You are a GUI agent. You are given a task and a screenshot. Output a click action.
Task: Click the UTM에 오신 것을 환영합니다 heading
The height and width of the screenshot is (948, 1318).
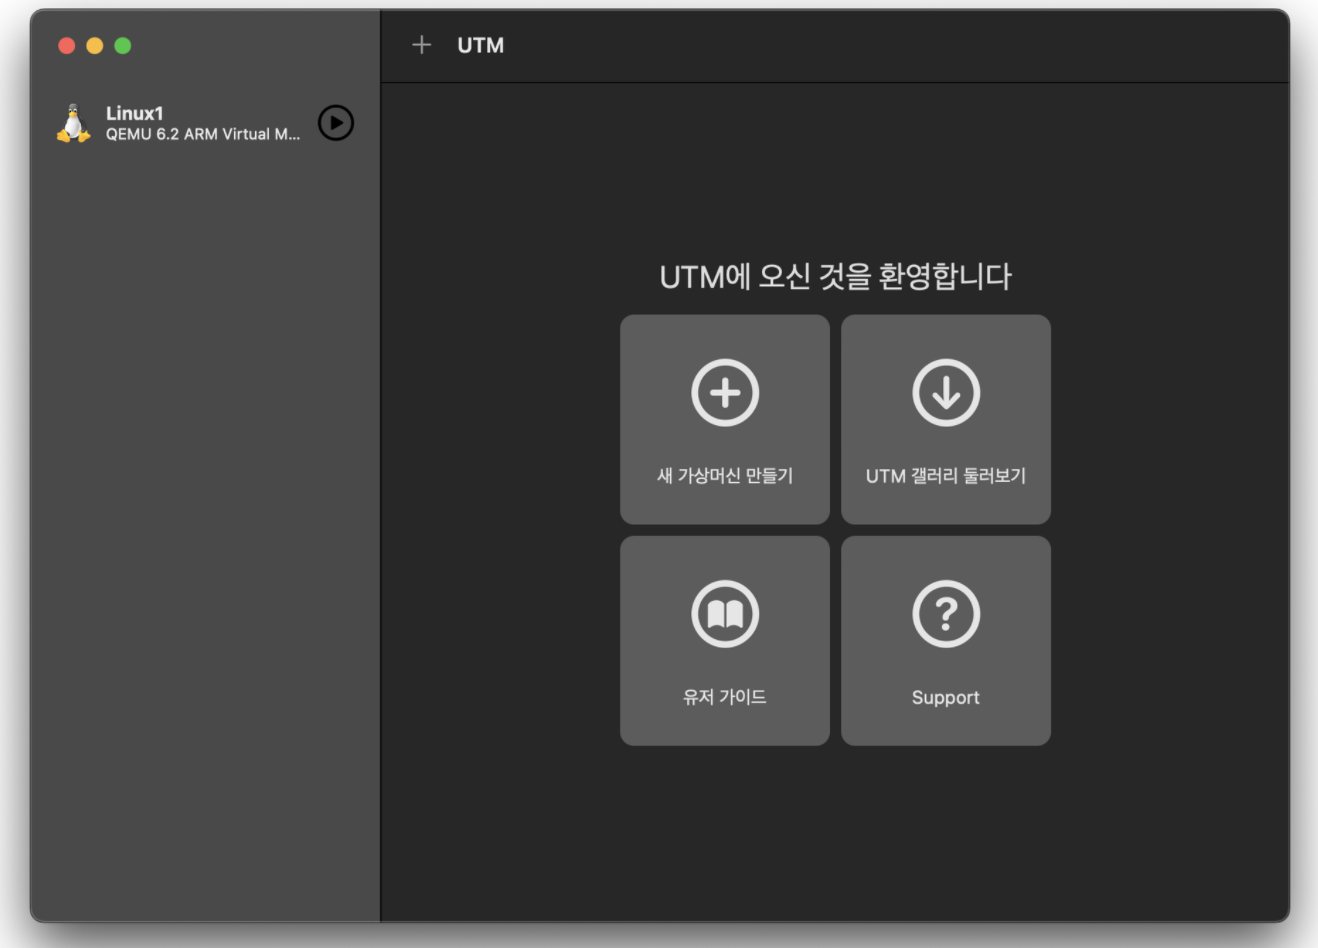click(836, 277)
